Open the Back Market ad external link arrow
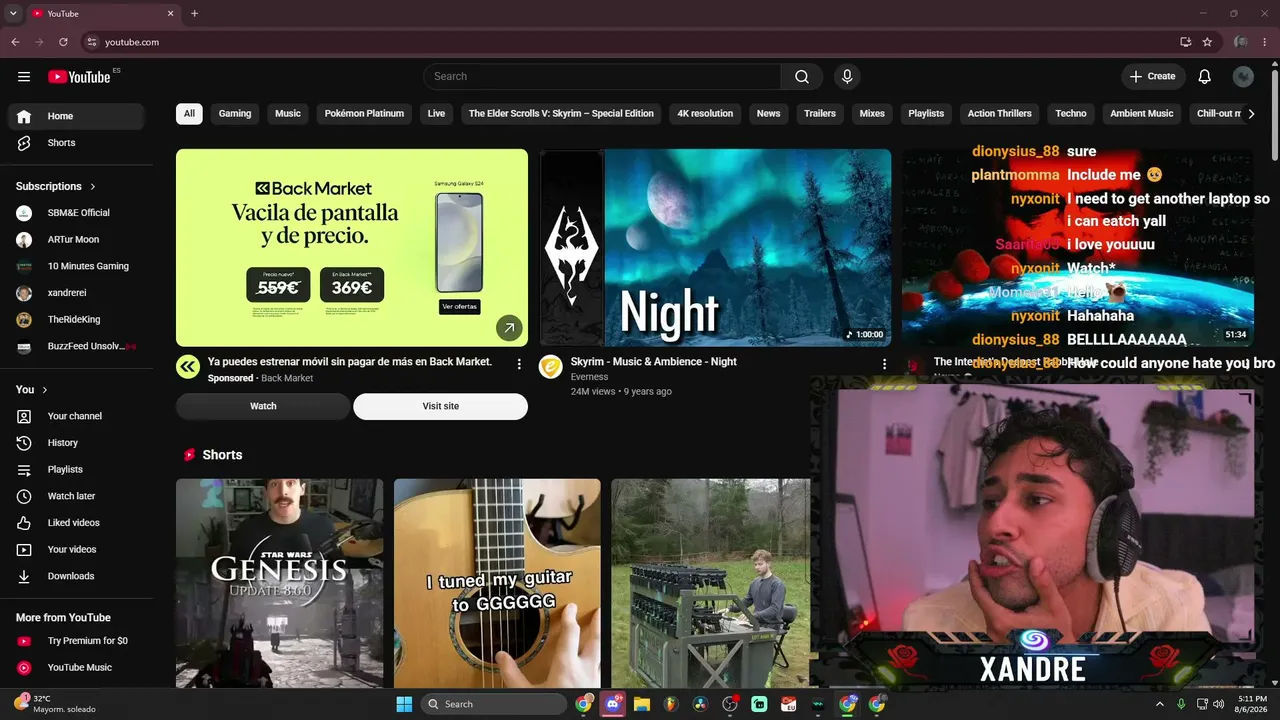This screenshot has width=1280, height=720. (509, 327)
